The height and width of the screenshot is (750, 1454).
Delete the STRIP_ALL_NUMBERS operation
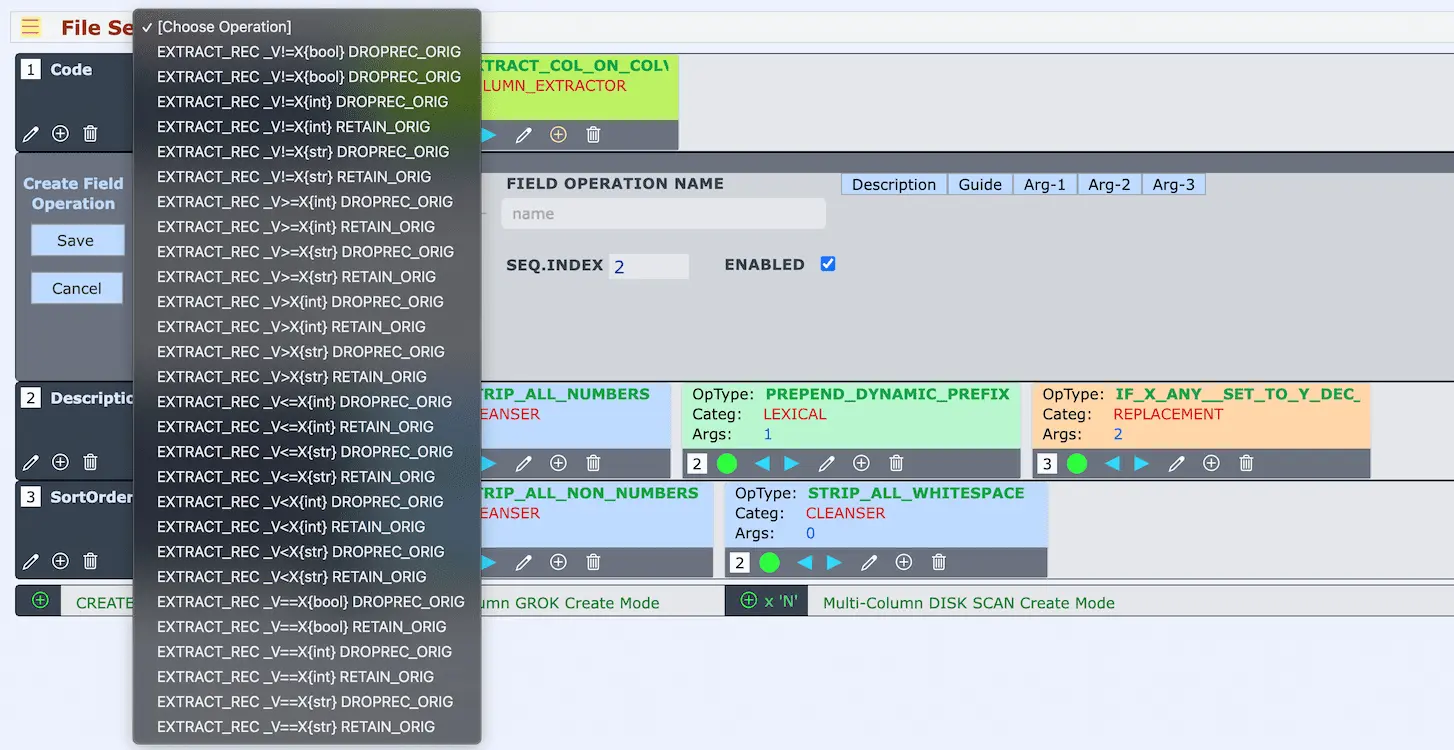[593, 463]
